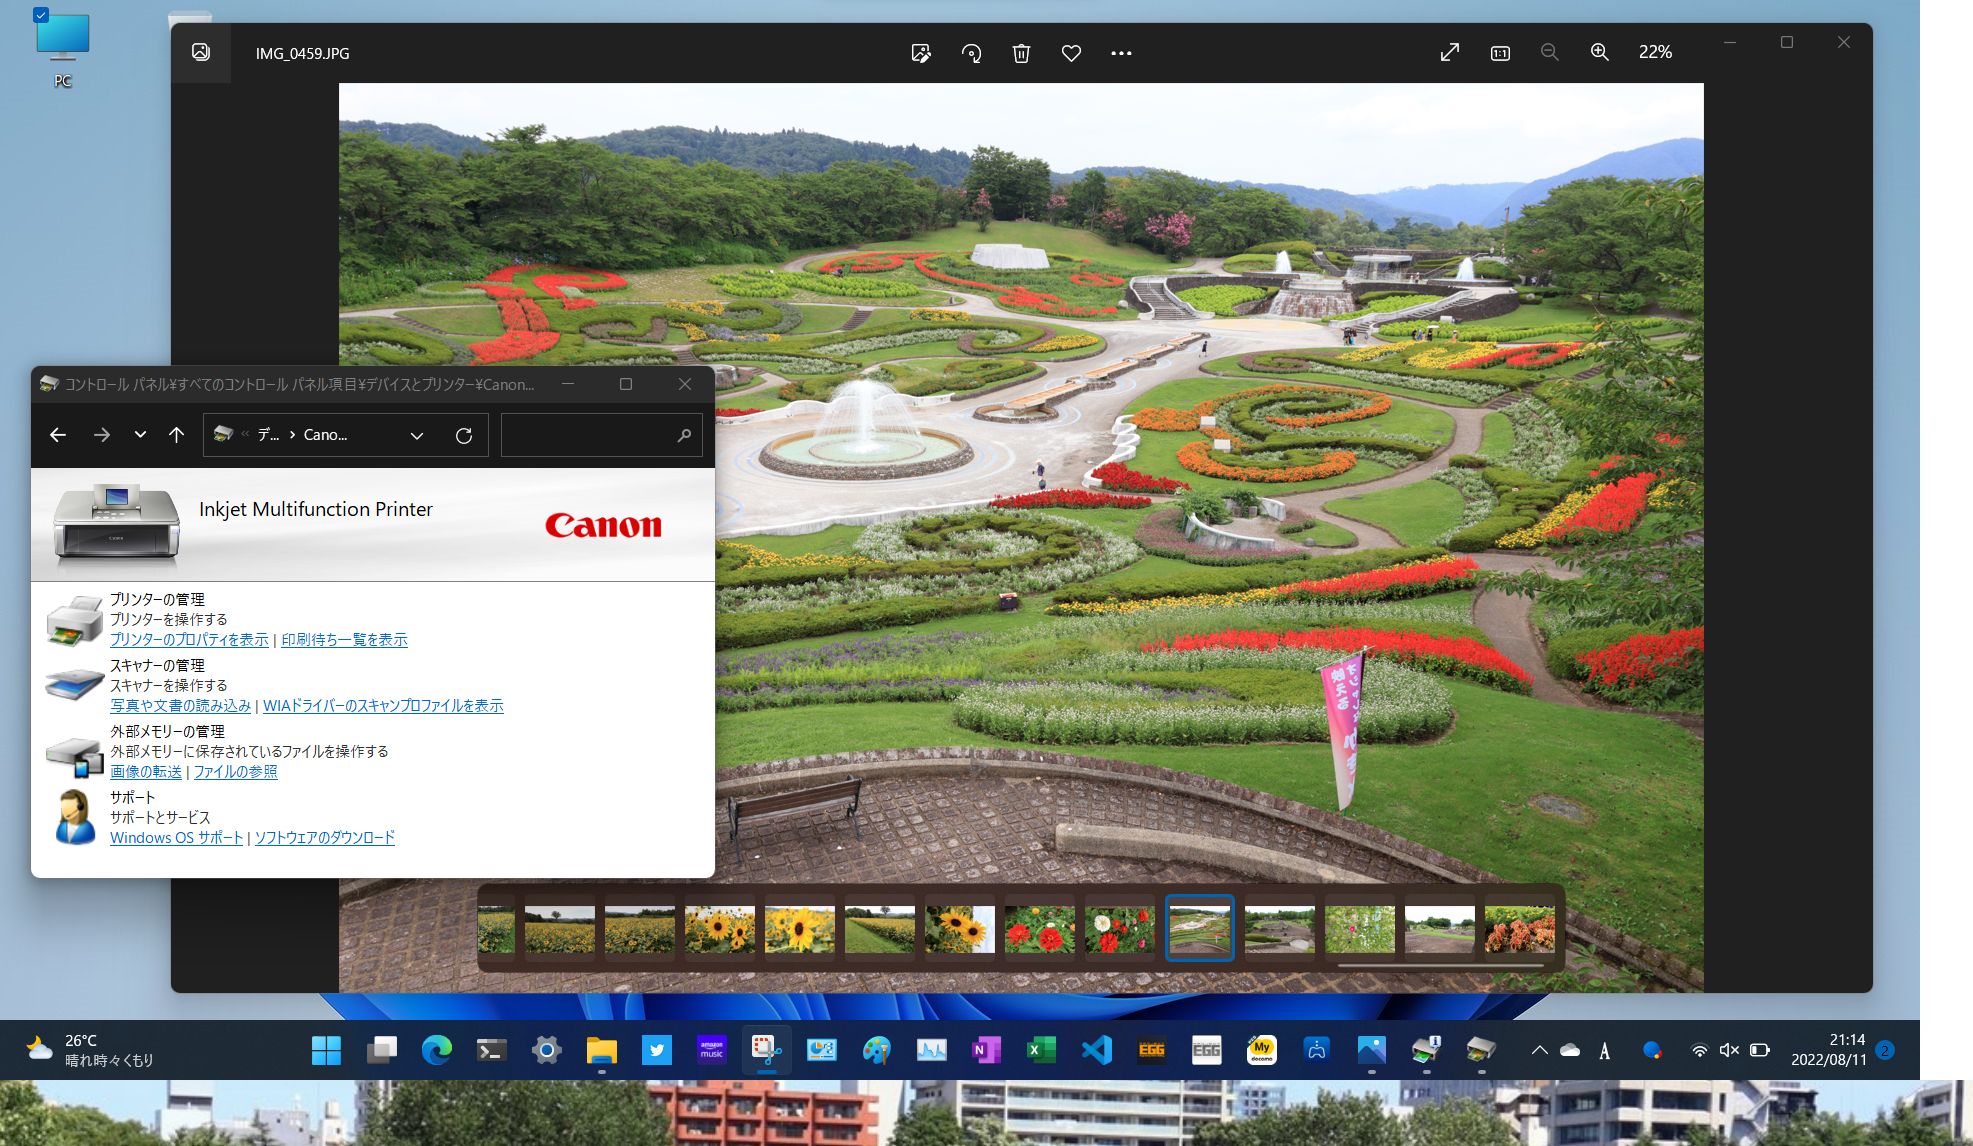Select the sunflower close-up thumbnail in filmstrip
Viewport: 1973px width, 1146px height.
coord(799,928)
